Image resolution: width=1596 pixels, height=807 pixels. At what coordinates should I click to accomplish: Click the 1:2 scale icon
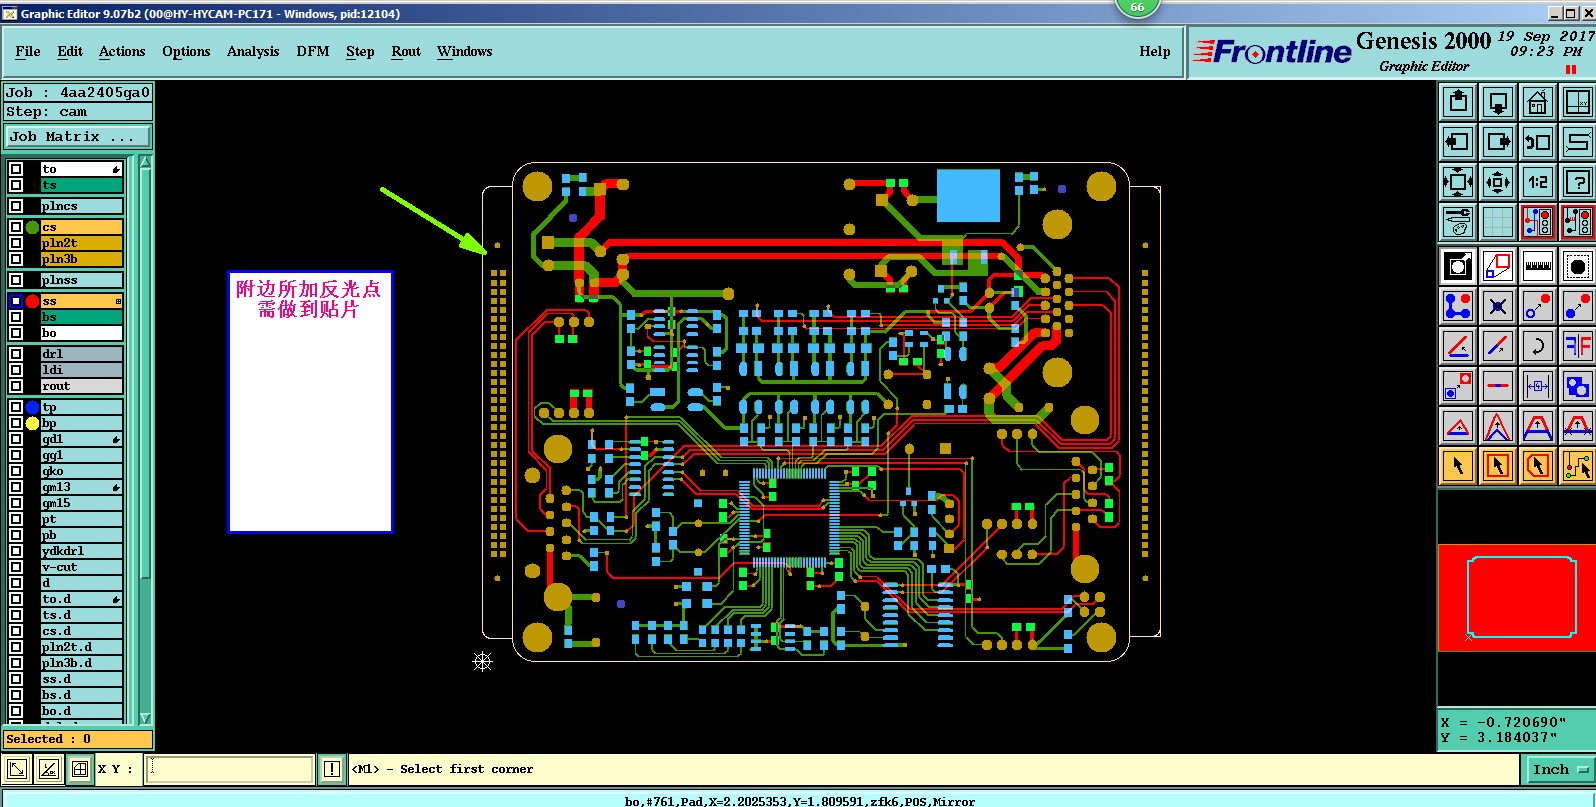pyautogui.click(x=1538, y=182)
